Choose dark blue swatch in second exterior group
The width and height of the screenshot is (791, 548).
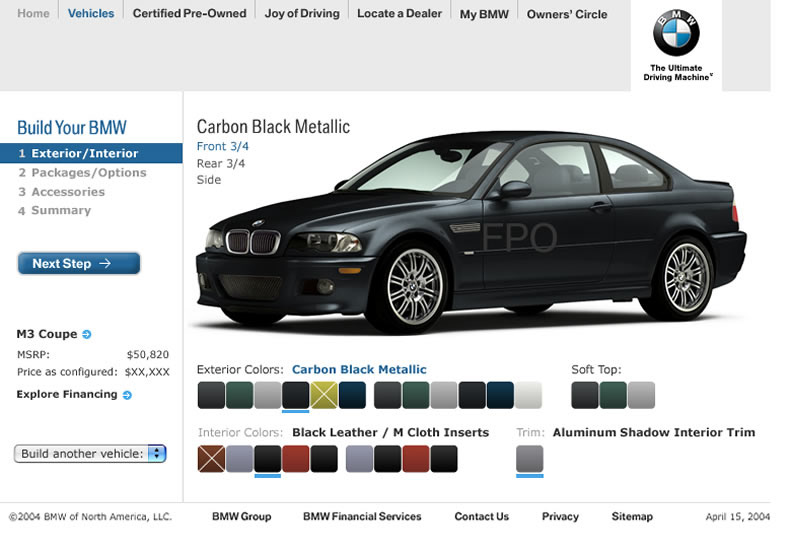(x=500, y=395)
